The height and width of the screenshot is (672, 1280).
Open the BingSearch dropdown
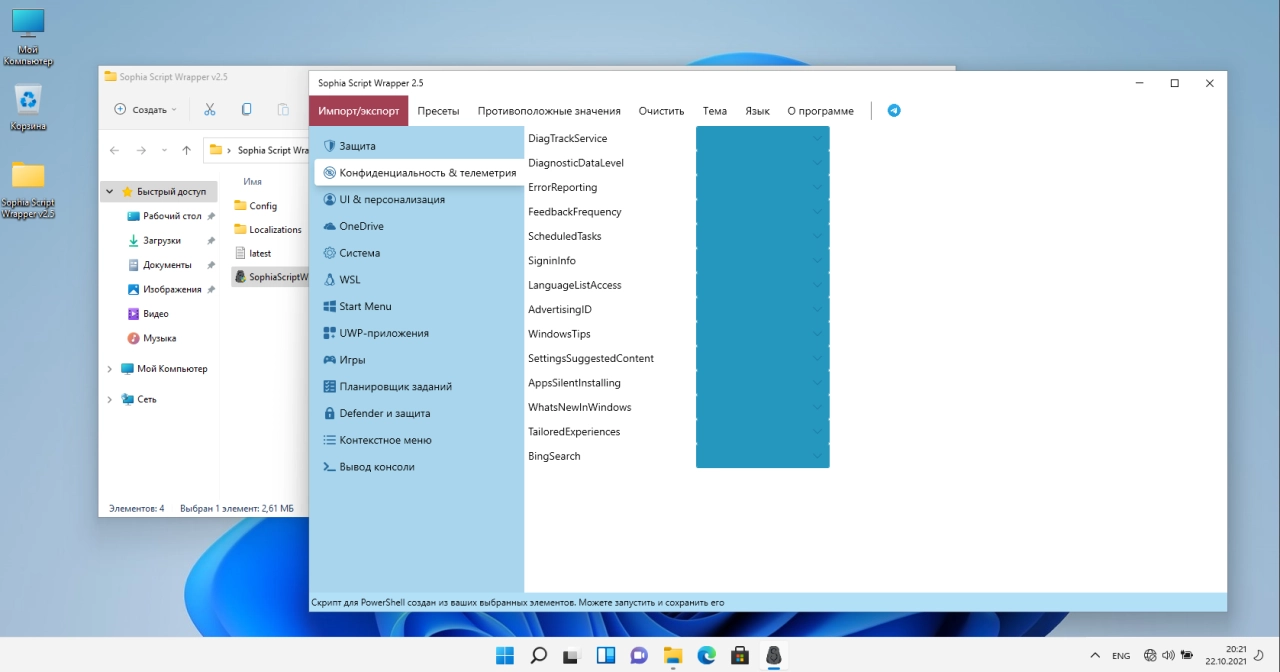(763, 456)
